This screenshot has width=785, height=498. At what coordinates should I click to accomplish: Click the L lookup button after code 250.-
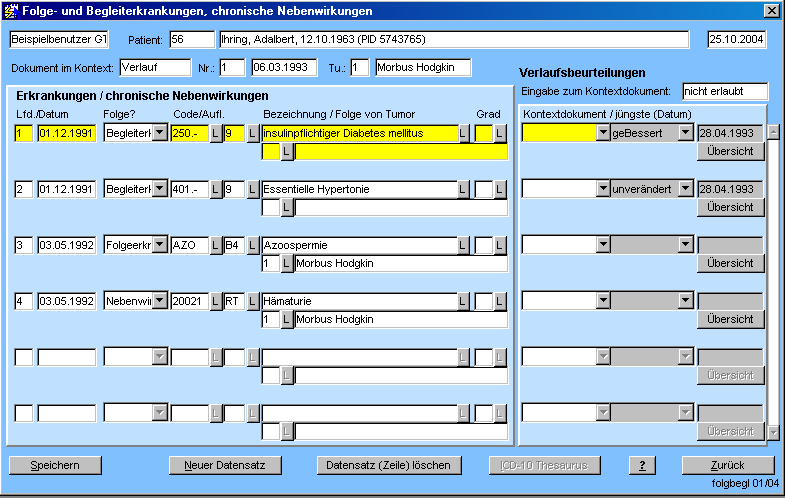214,133
